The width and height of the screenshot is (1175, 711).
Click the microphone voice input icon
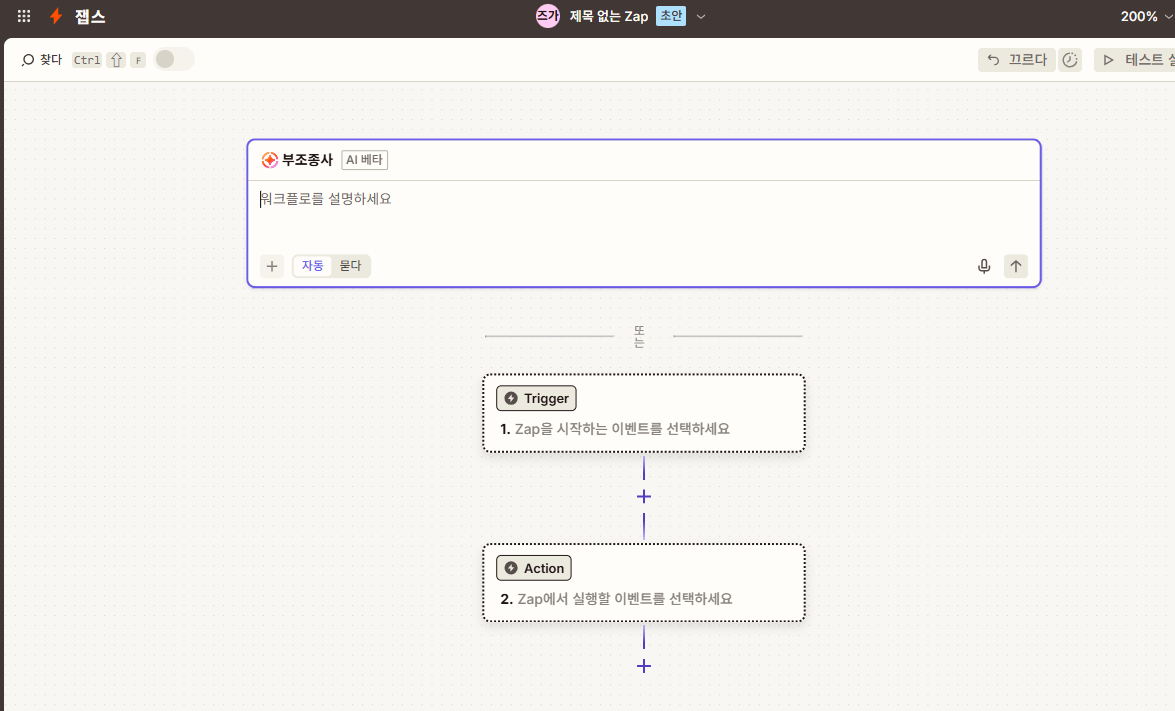pos(984,266)
